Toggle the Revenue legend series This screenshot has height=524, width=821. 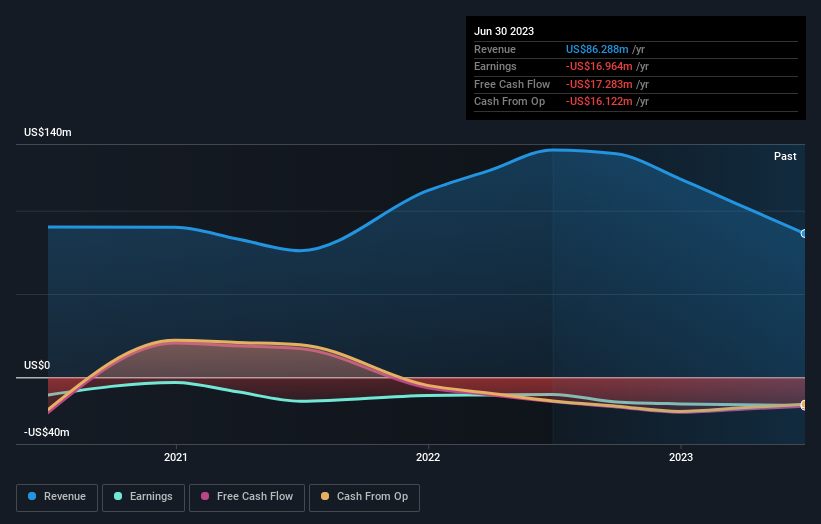57,497
